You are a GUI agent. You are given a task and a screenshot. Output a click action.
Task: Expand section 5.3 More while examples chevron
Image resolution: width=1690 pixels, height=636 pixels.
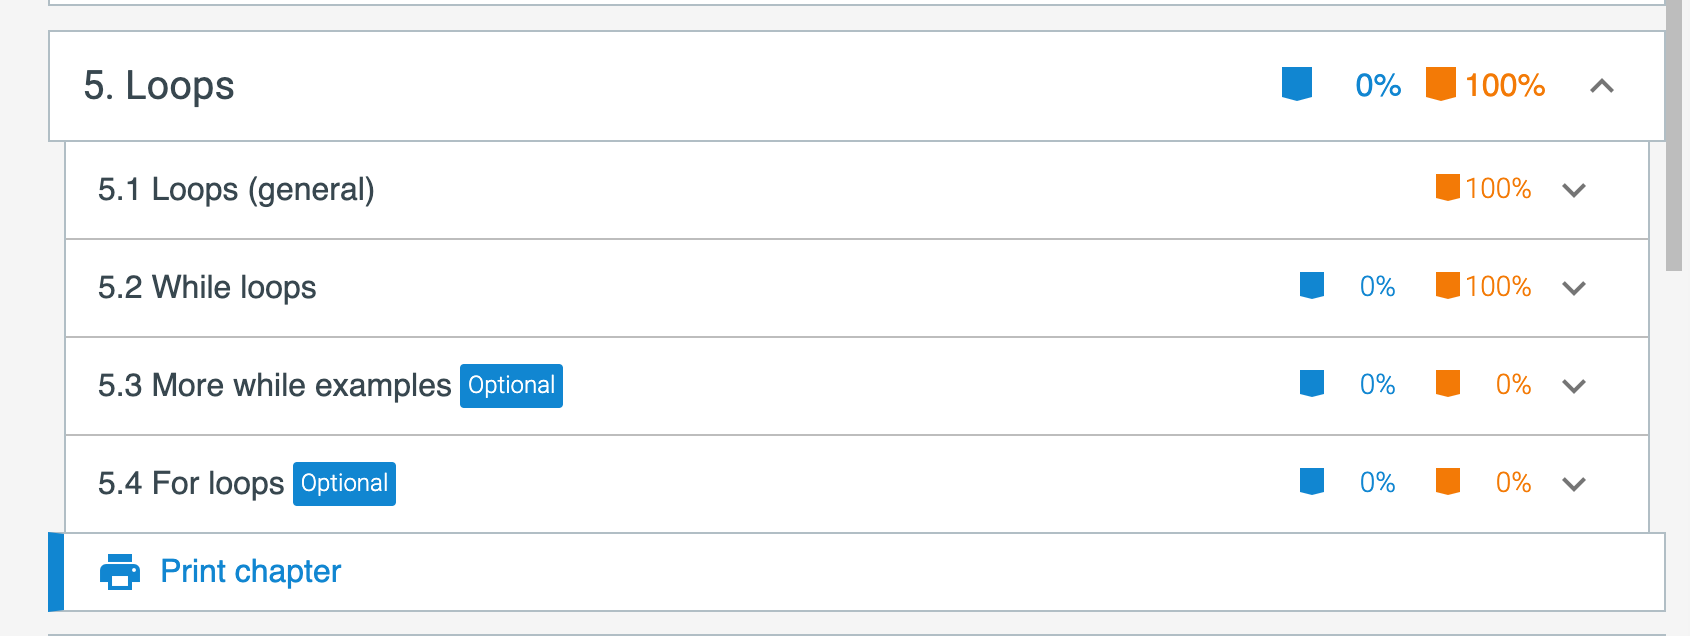coord(1574,386)
